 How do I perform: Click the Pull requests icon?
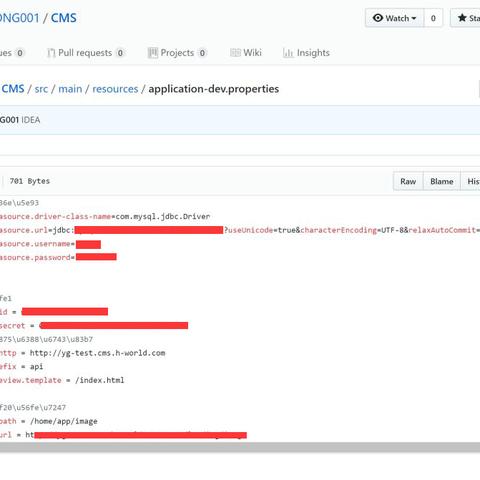(51, 53)
